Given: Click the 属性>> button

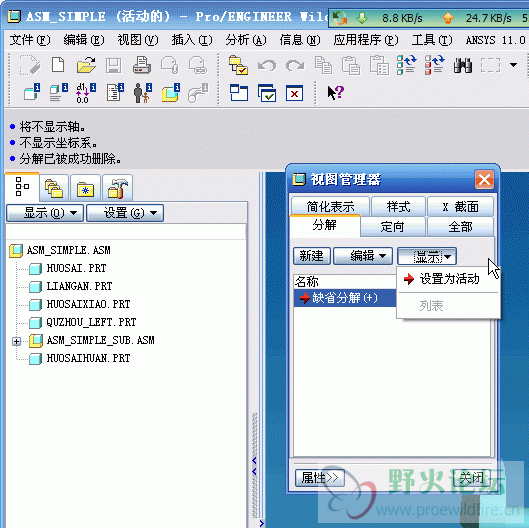Looking at the screenshot, I should (319, 478).
